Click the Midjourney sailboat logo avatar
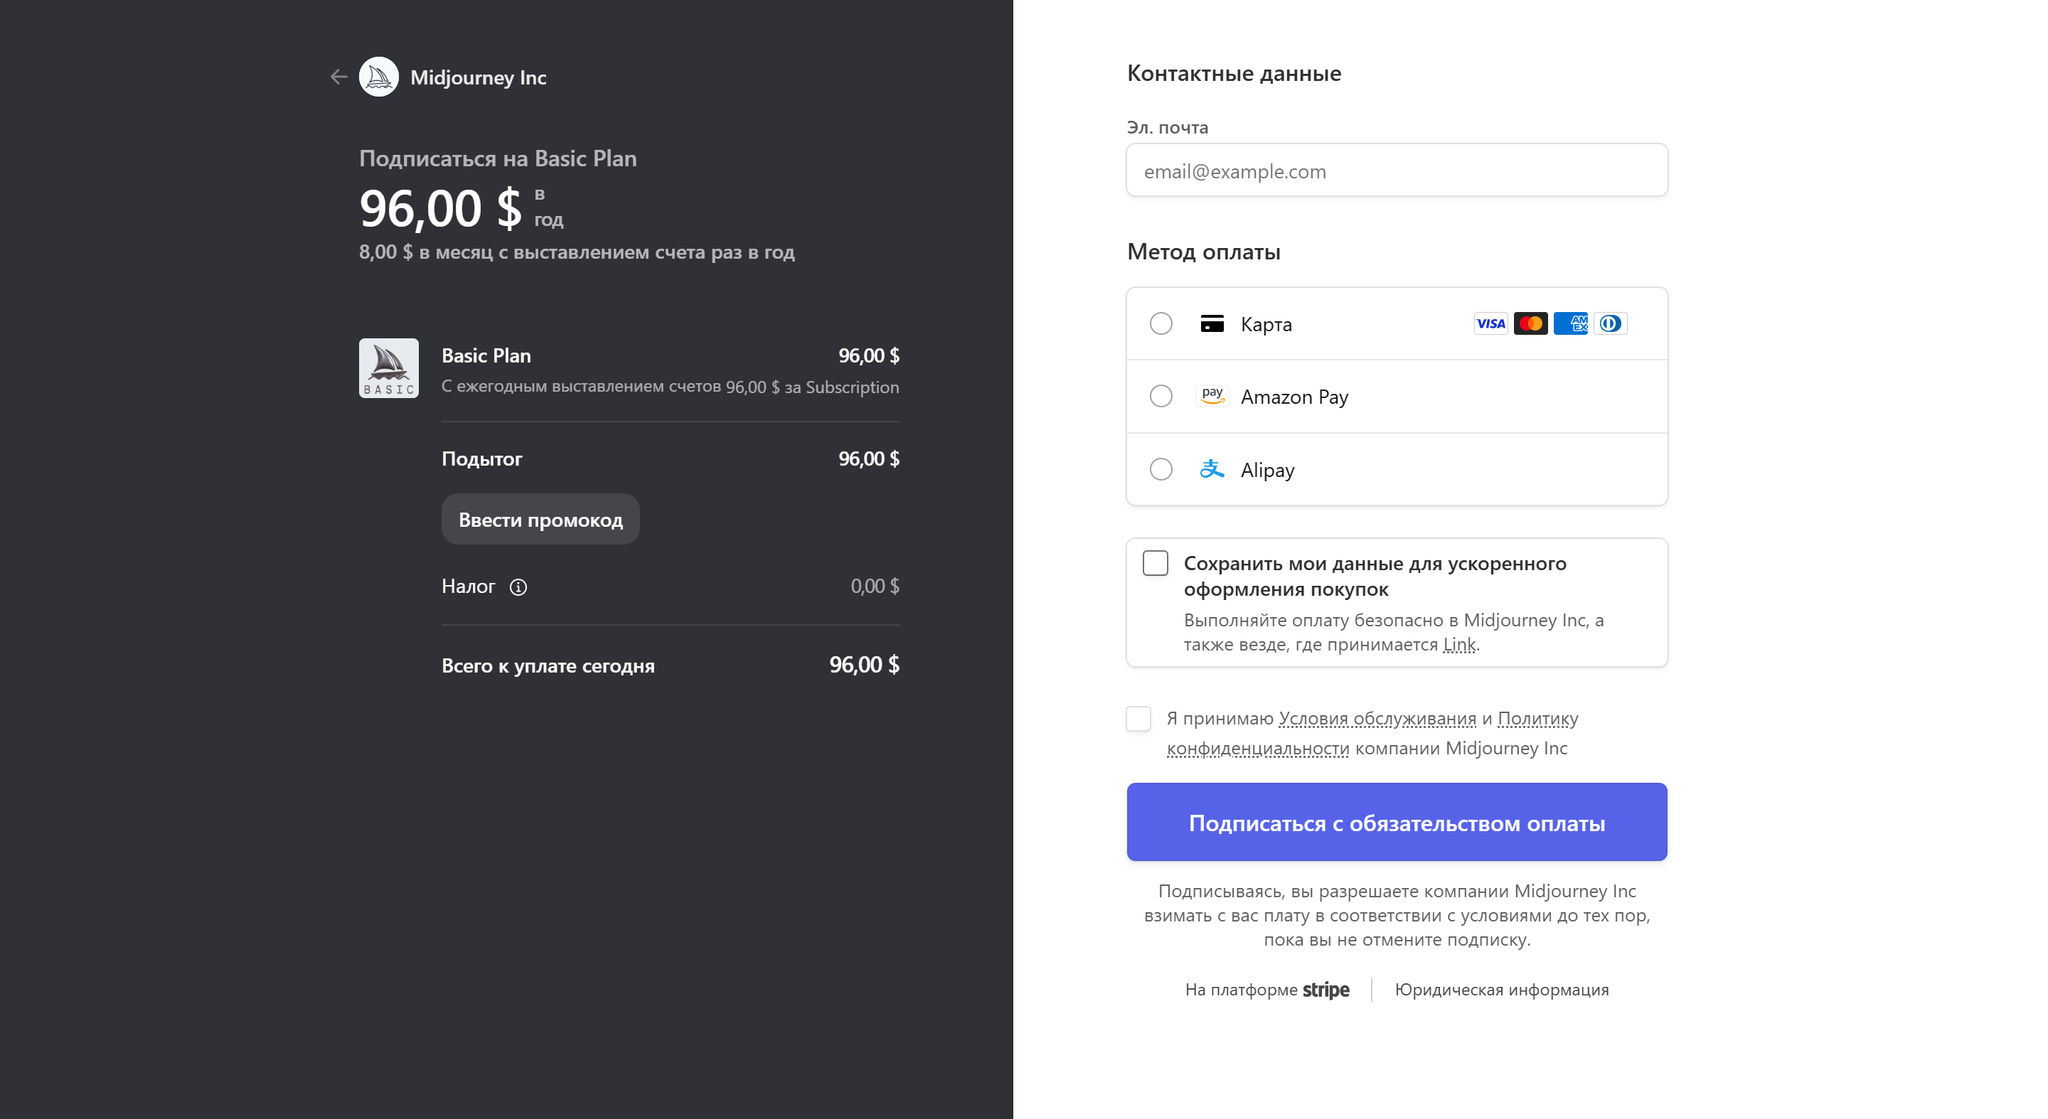This screenshot has height=1119, width=2048. tap(379, 77)
